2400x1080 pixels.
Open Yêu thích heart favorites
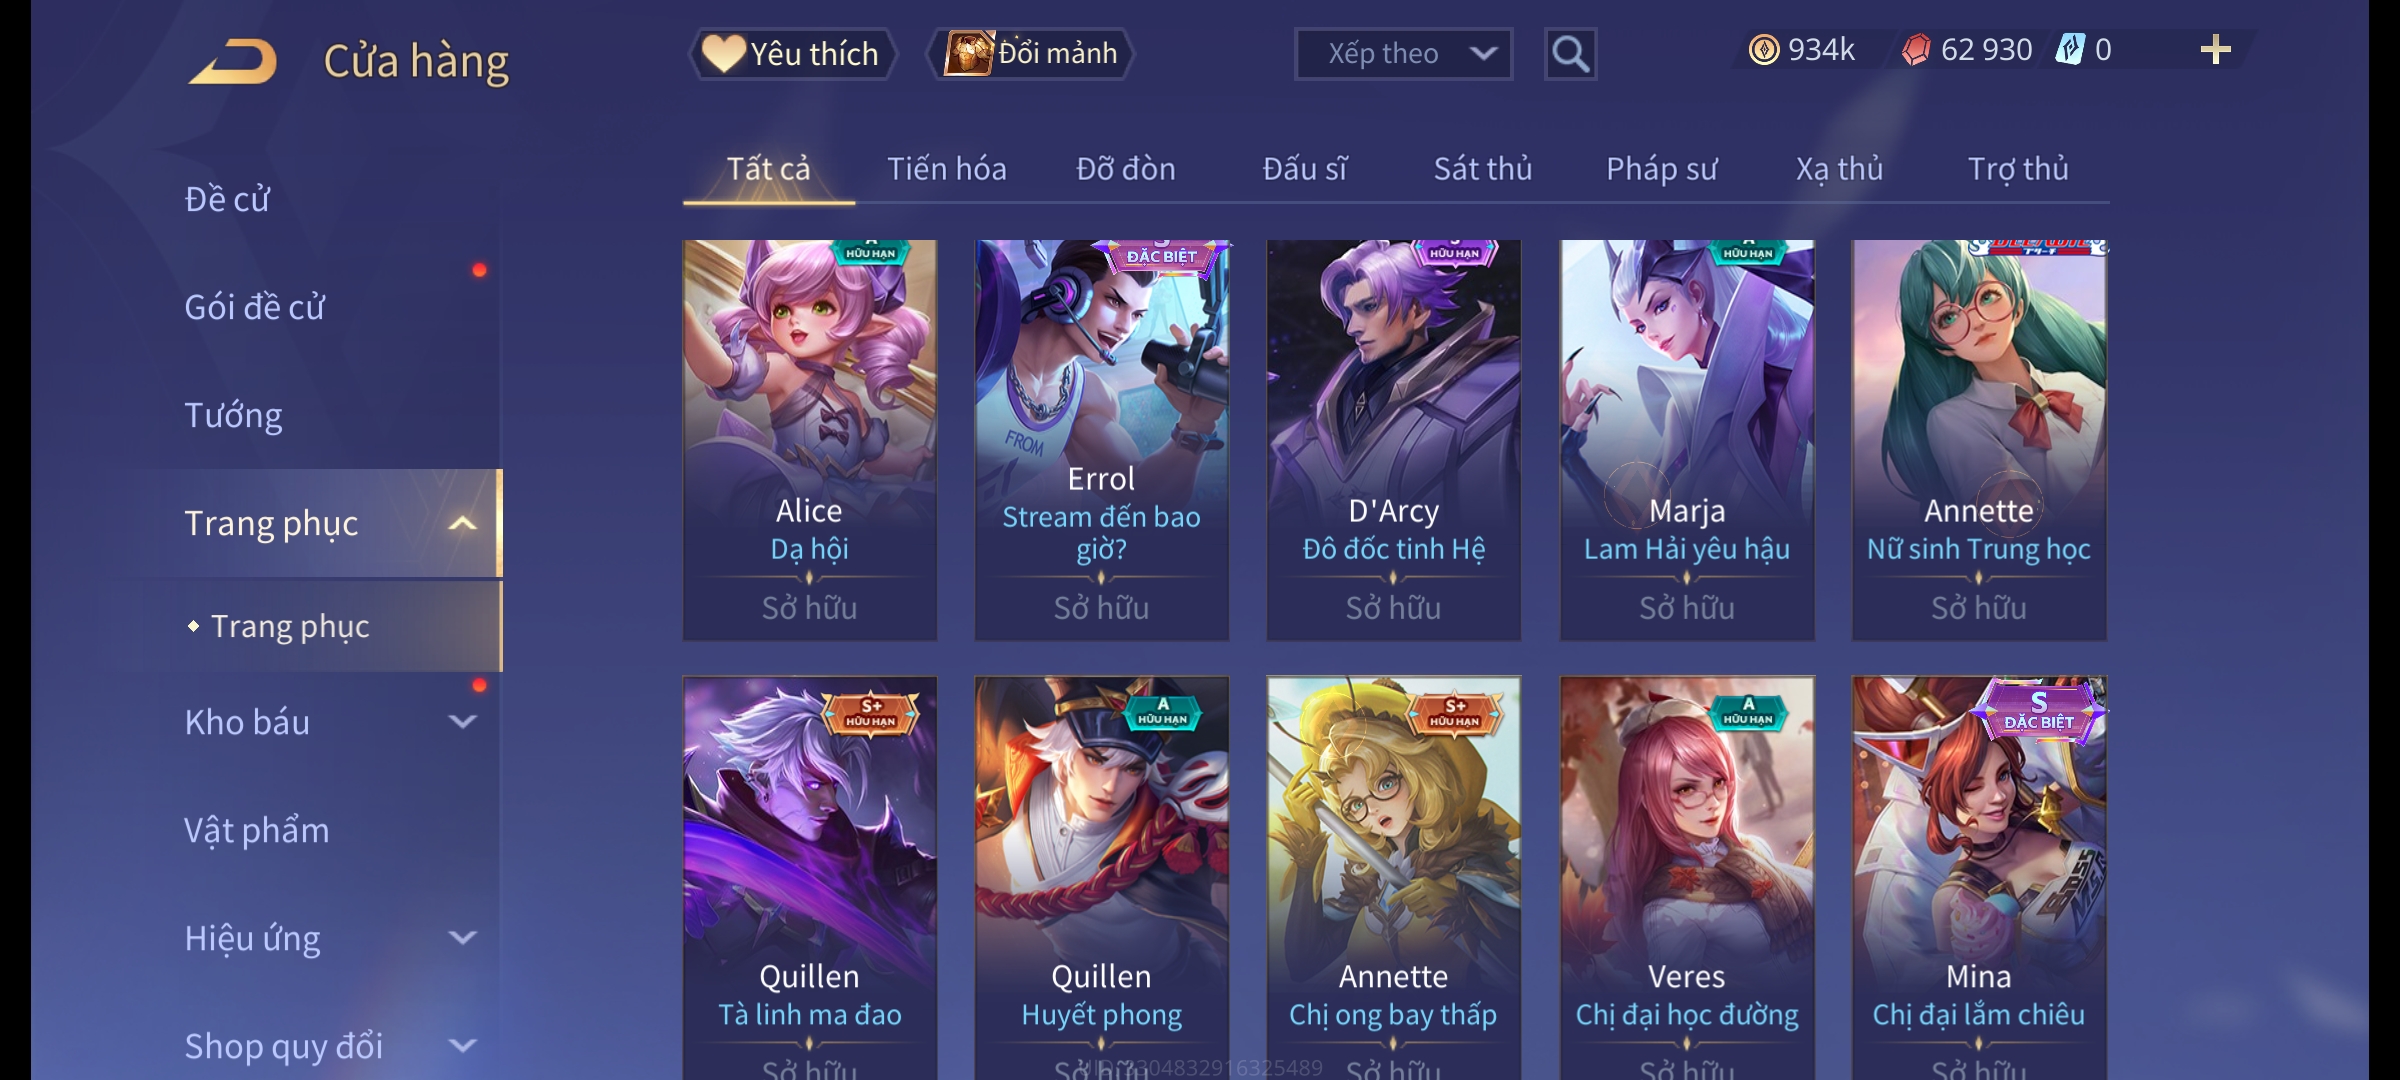point(792,54)
